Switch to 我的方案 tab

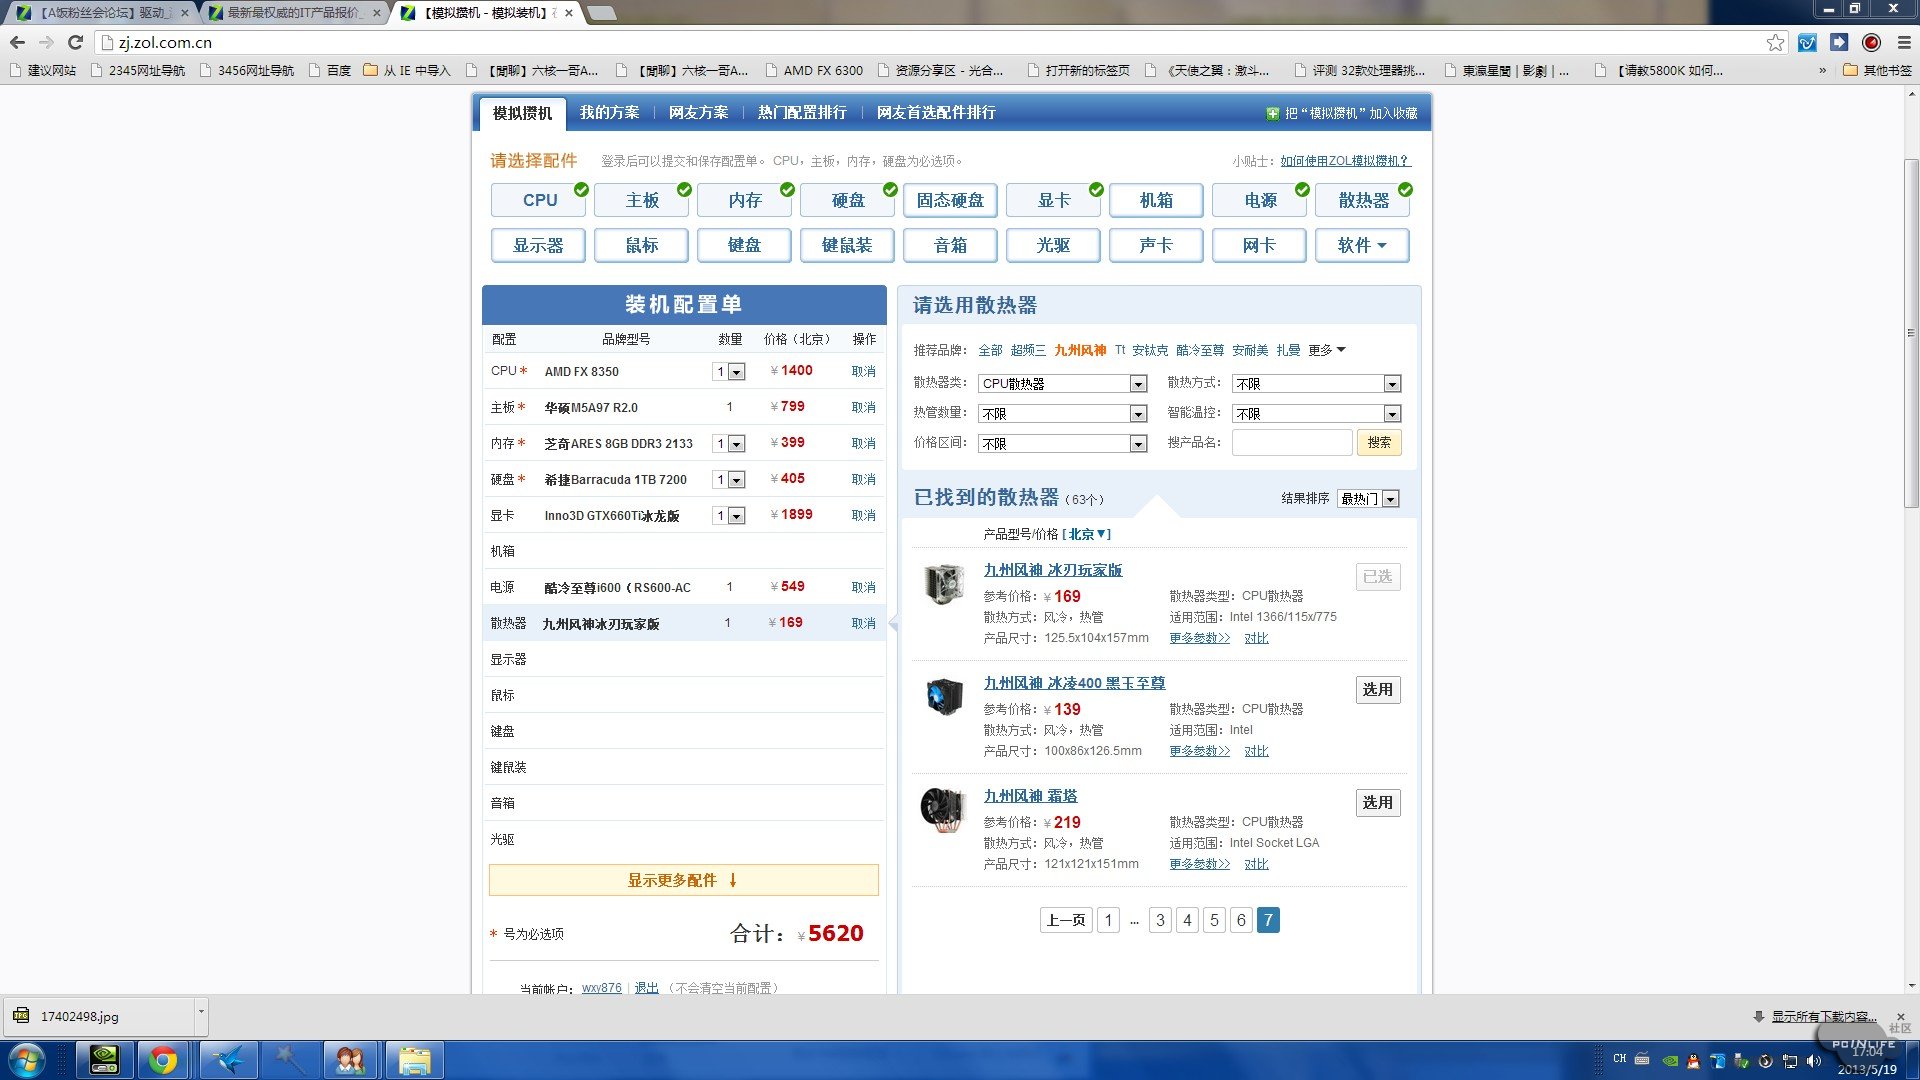[x=609, y=113]
